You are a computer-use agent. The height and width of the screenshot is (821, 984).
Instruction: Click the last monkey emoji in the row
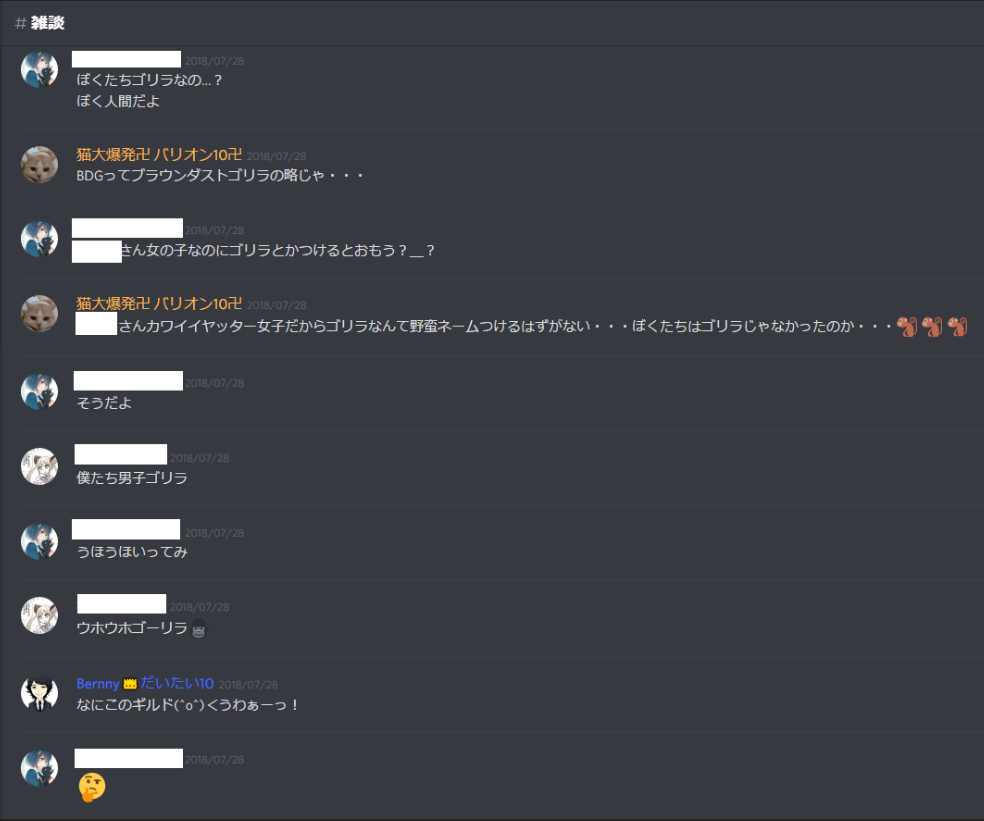pyautogui.click(x=958, y=326)
